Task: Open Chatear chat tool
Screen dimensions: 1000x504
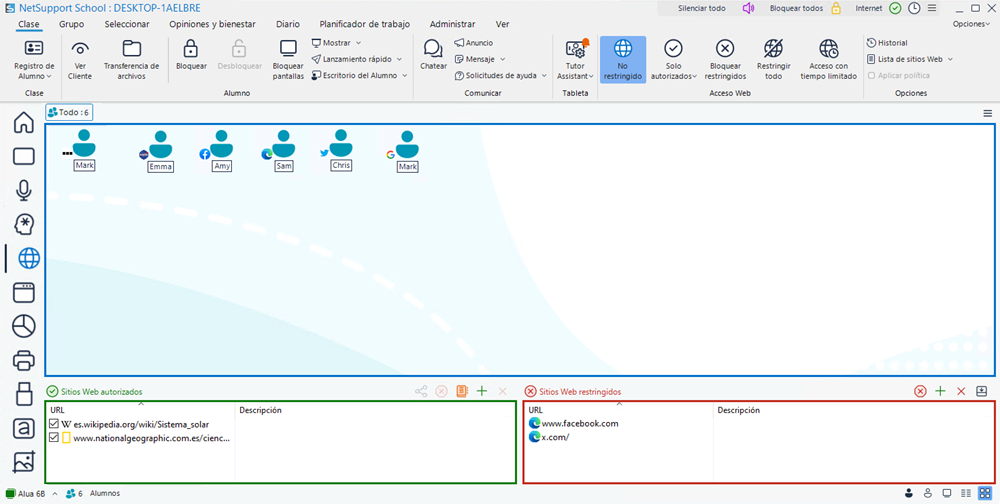Action: [433, 55]
